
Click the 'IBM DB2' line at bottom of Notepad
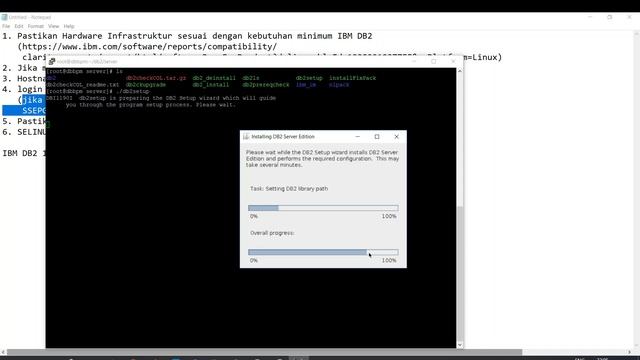[24, 153]
